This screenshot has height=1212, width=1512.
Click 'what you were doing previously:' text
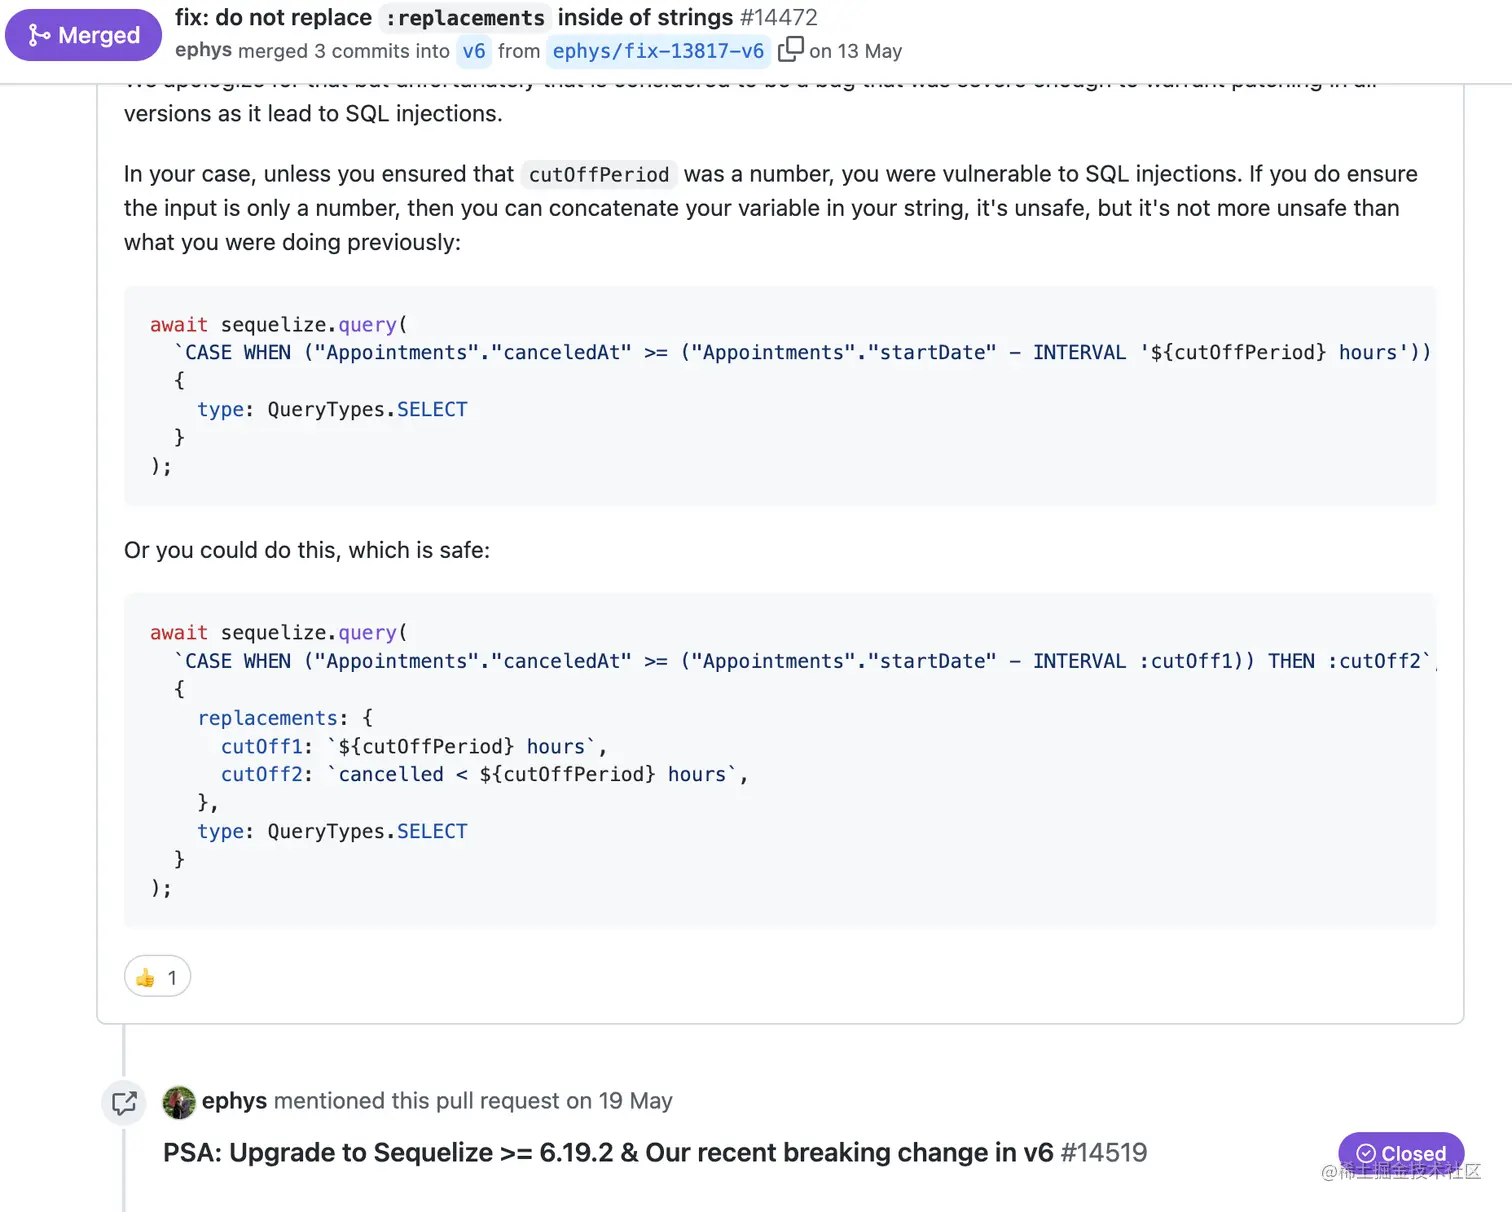(292, 242)
